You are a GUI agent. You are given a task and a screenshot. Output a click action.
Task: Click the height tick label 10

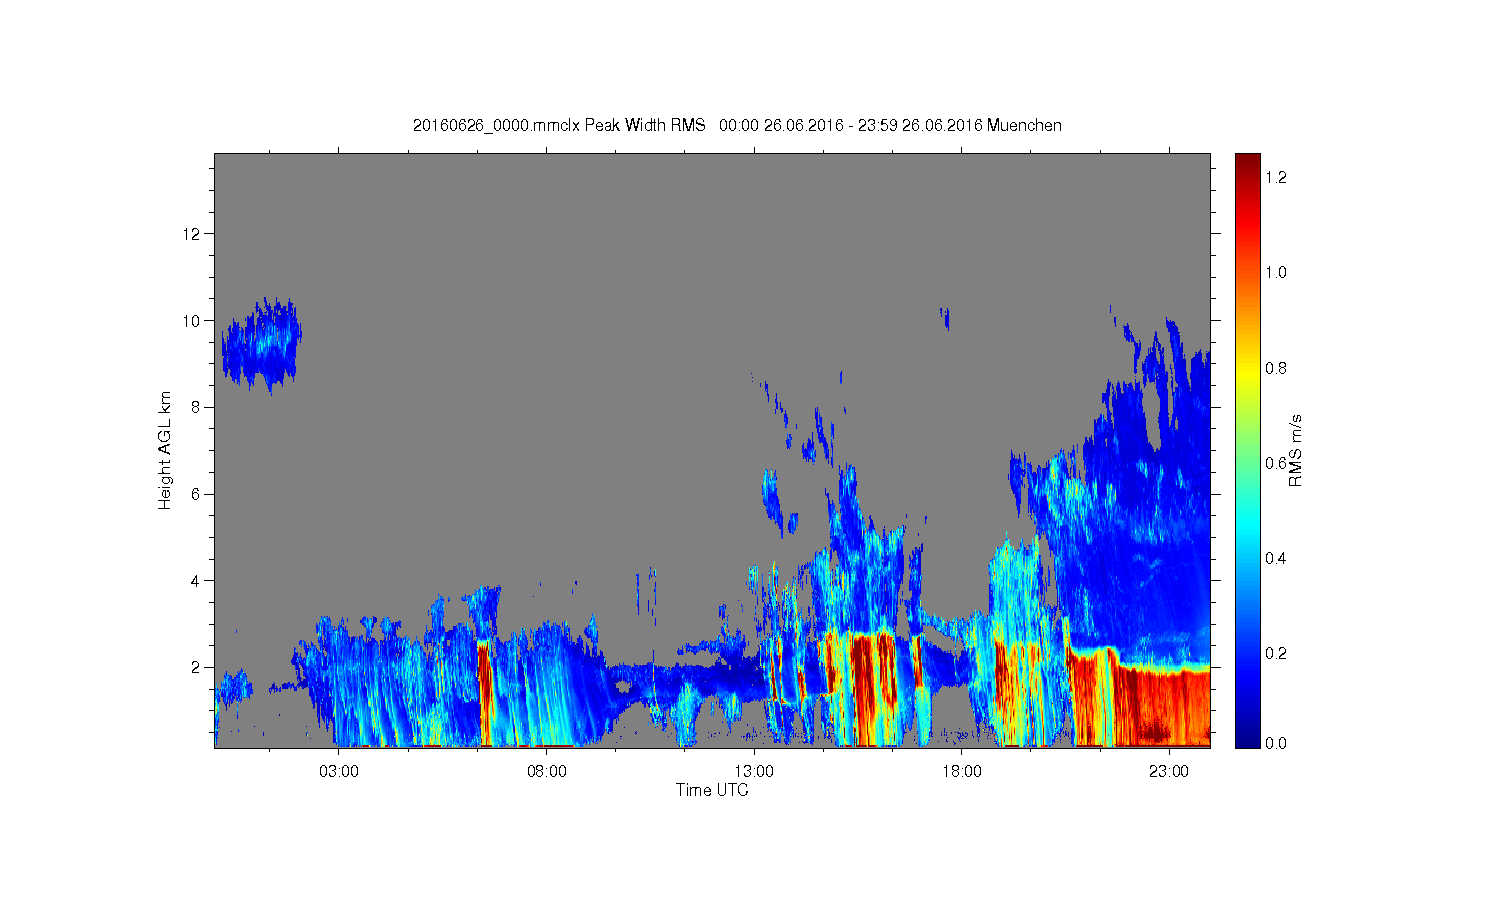(192, 321)
